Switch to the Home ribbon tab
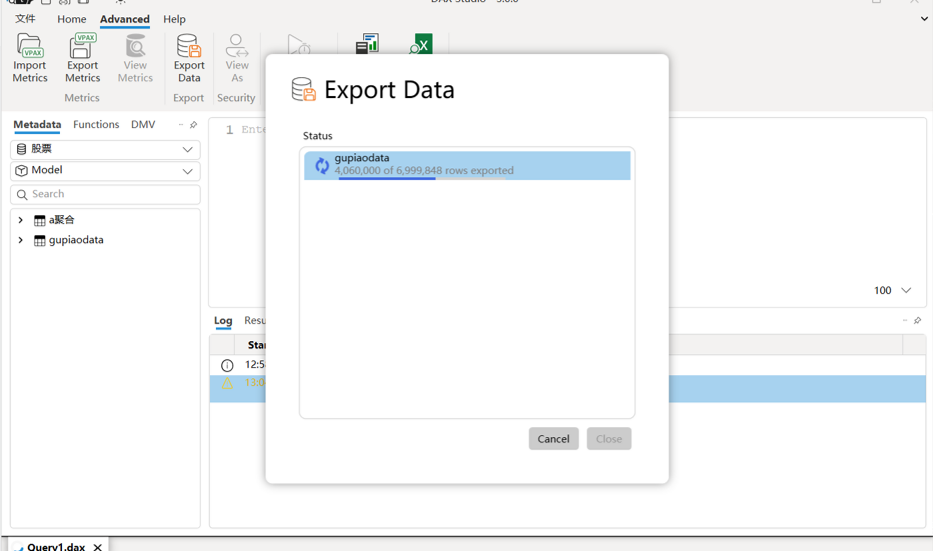 coord(71,19)
